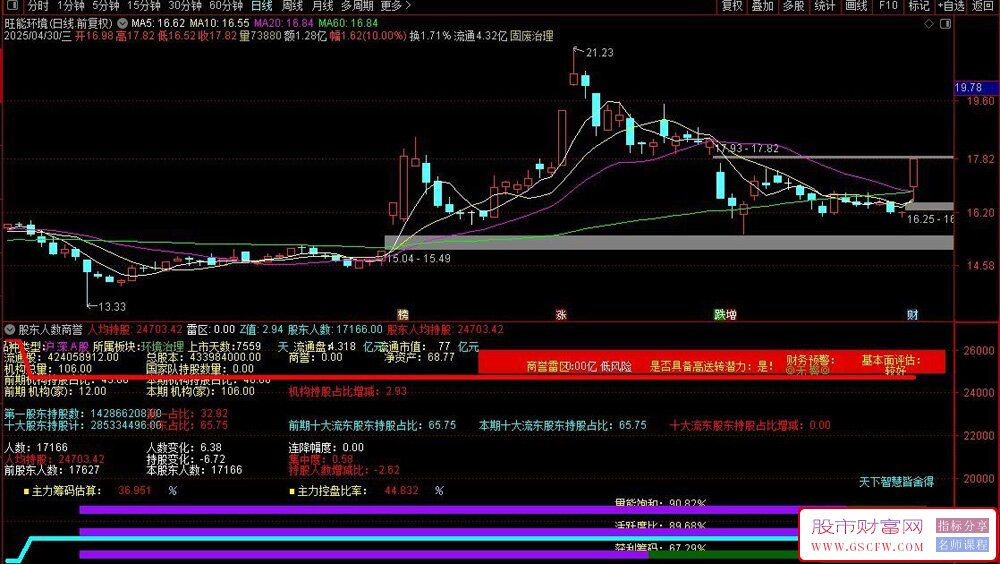Click the 复权 button

[x=732, y=6]
